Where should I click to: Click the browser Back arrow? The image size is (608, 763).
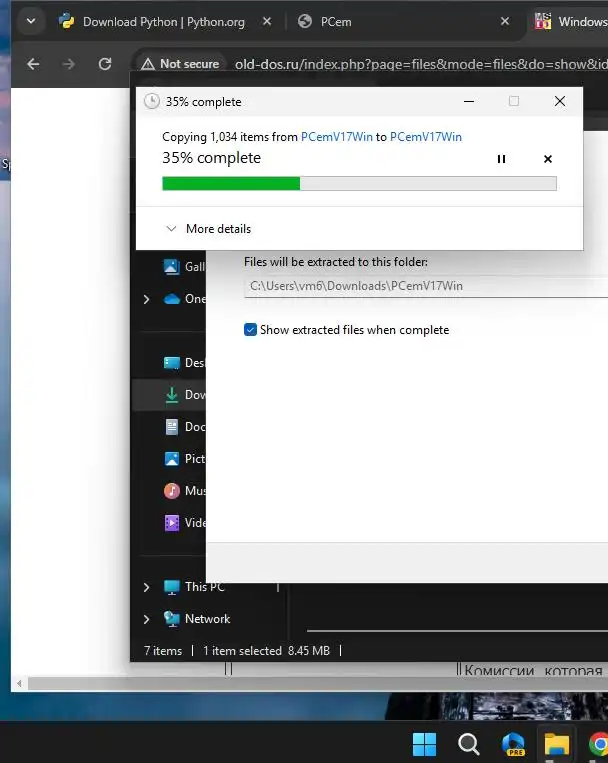coord(33,64)
